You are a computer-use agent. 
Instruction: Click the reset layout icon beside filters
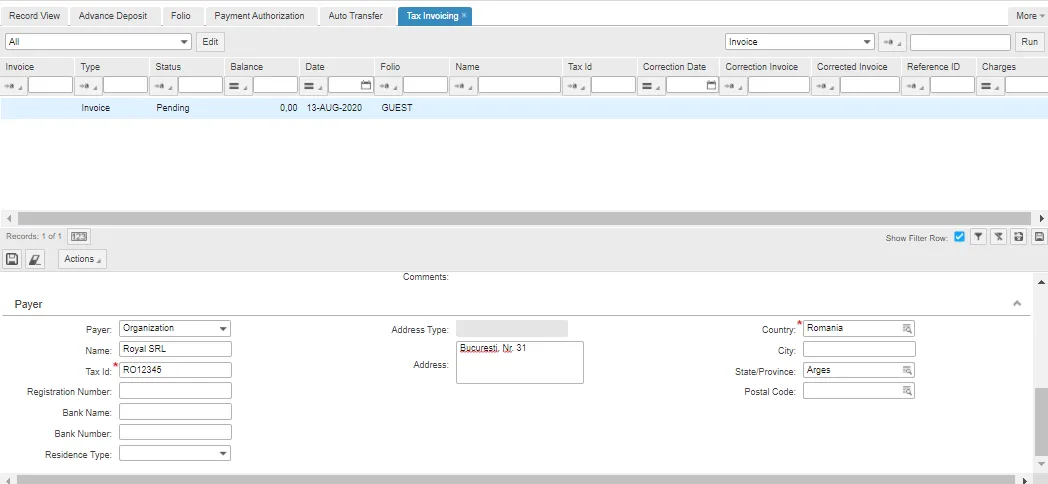pyautogui.click(x=1018, y=237)
